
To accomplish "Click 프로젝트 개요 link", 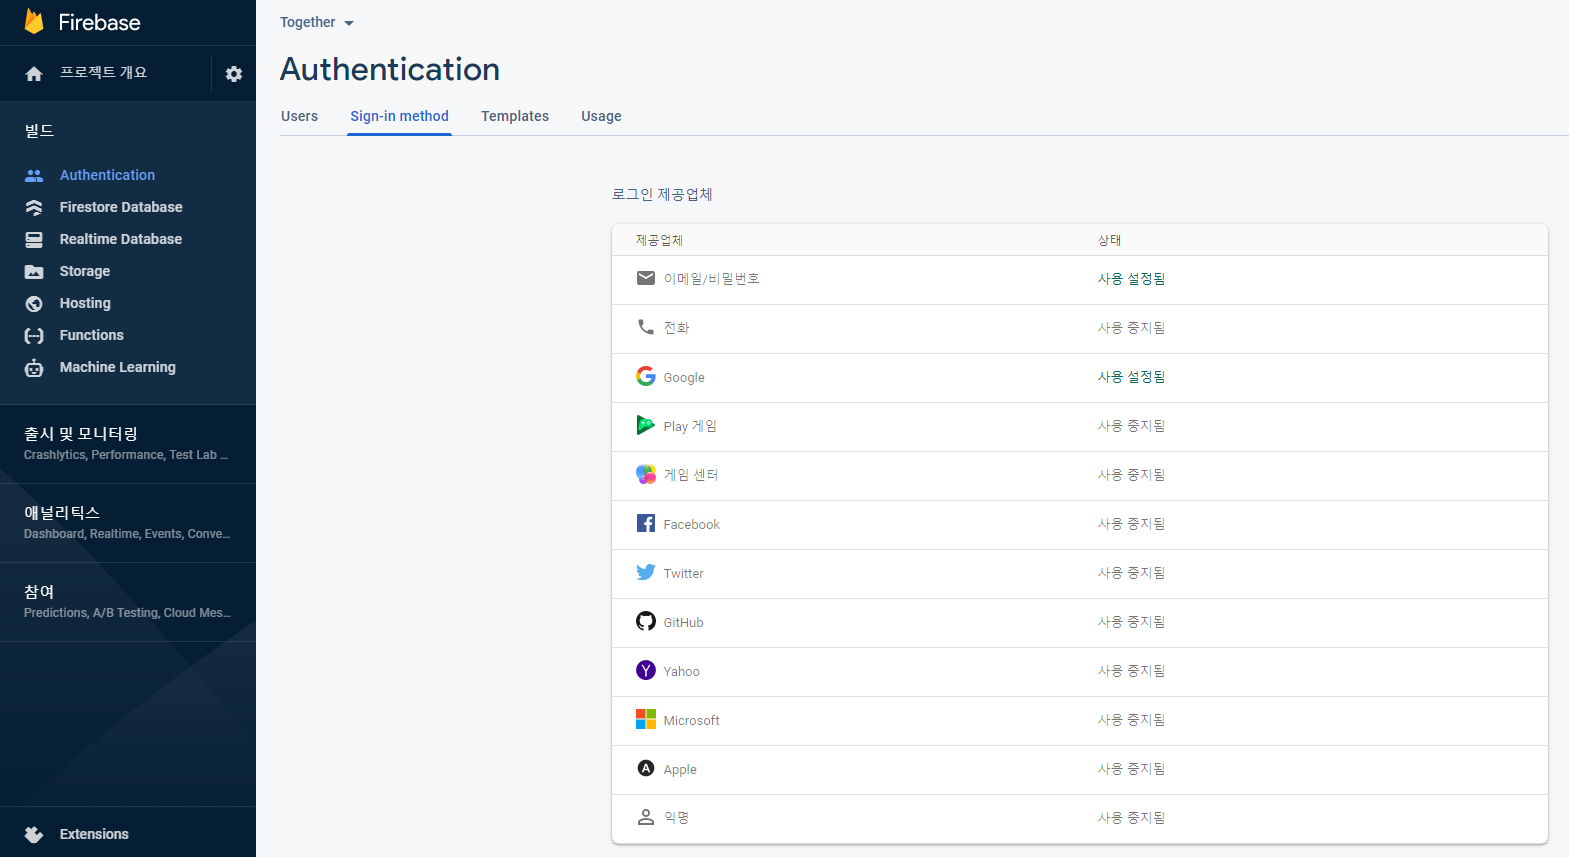I will (103, 73).
